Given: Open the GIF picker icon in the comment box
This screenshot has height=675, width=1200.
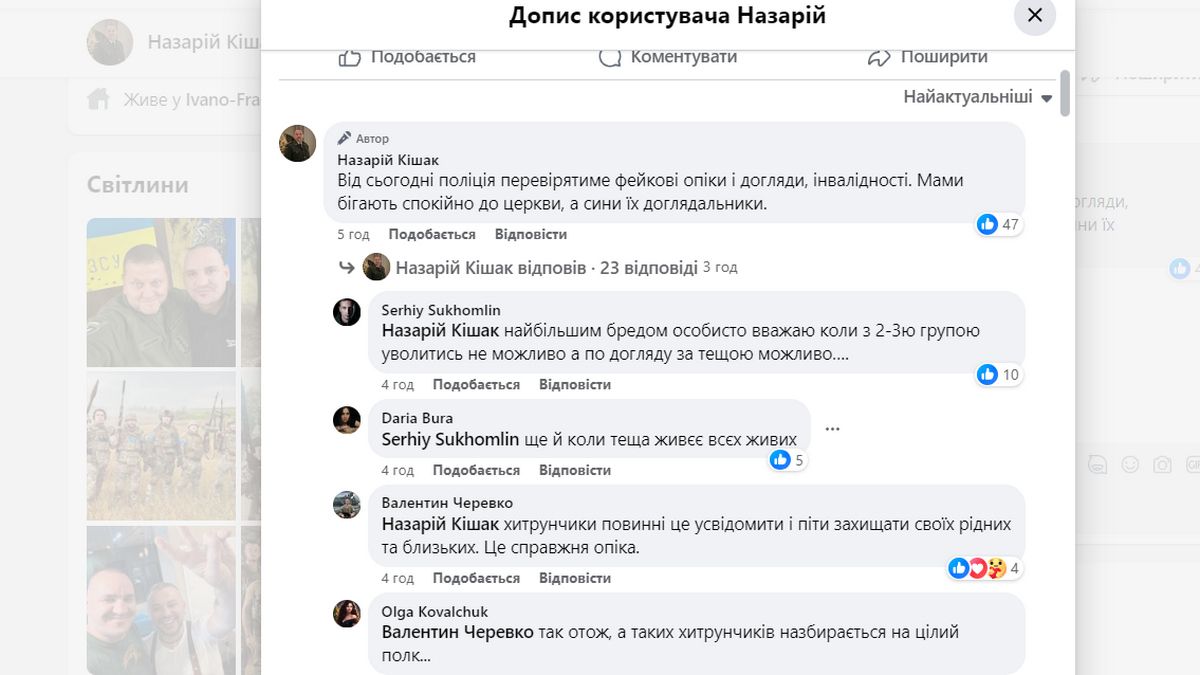Looking at the screenshot, I should (x=1193, y=464).
